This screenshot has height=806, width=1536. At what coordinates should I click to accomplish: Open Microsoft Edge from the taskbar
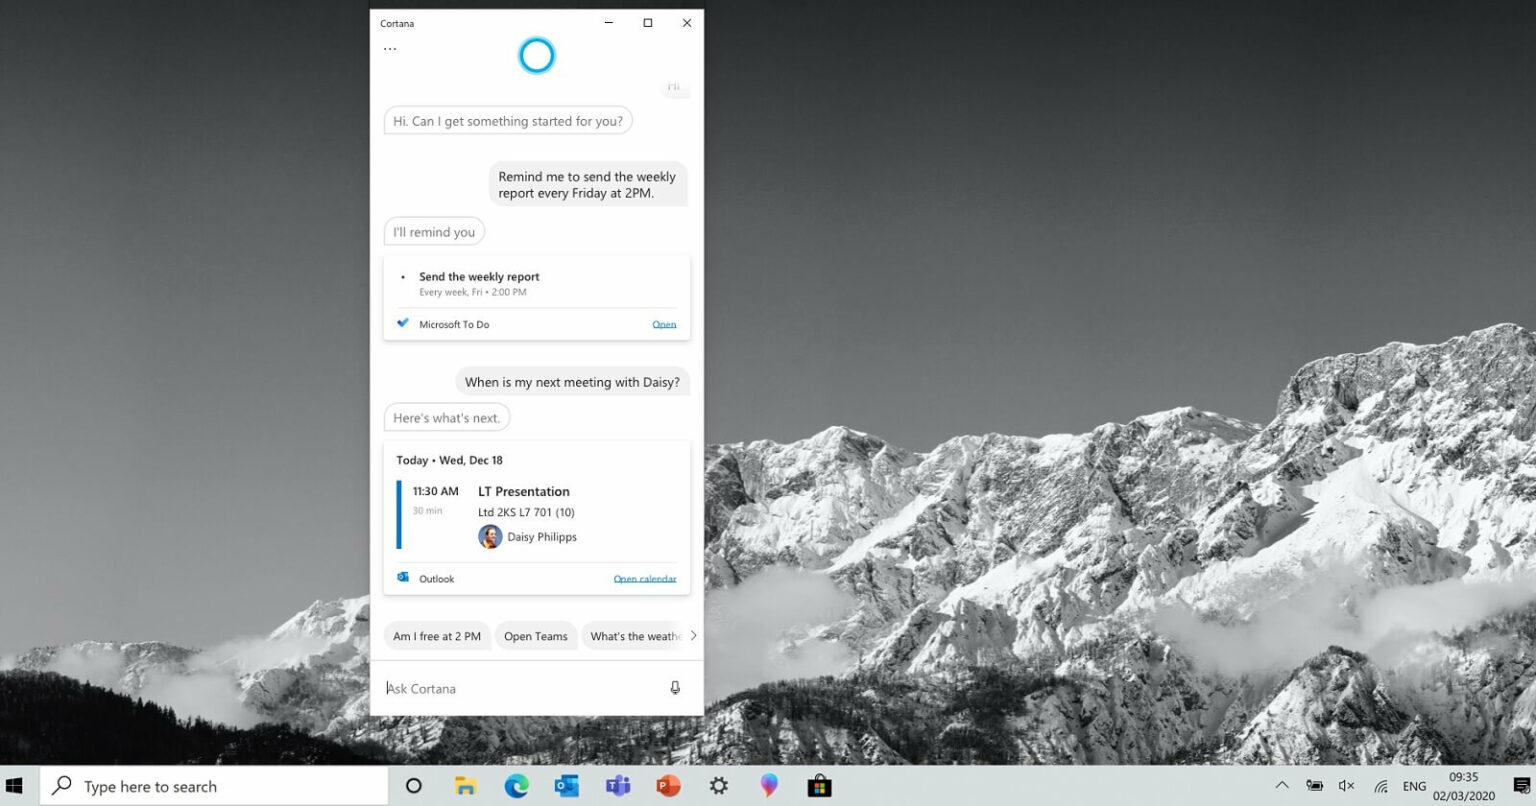click(x=516, y=786)
